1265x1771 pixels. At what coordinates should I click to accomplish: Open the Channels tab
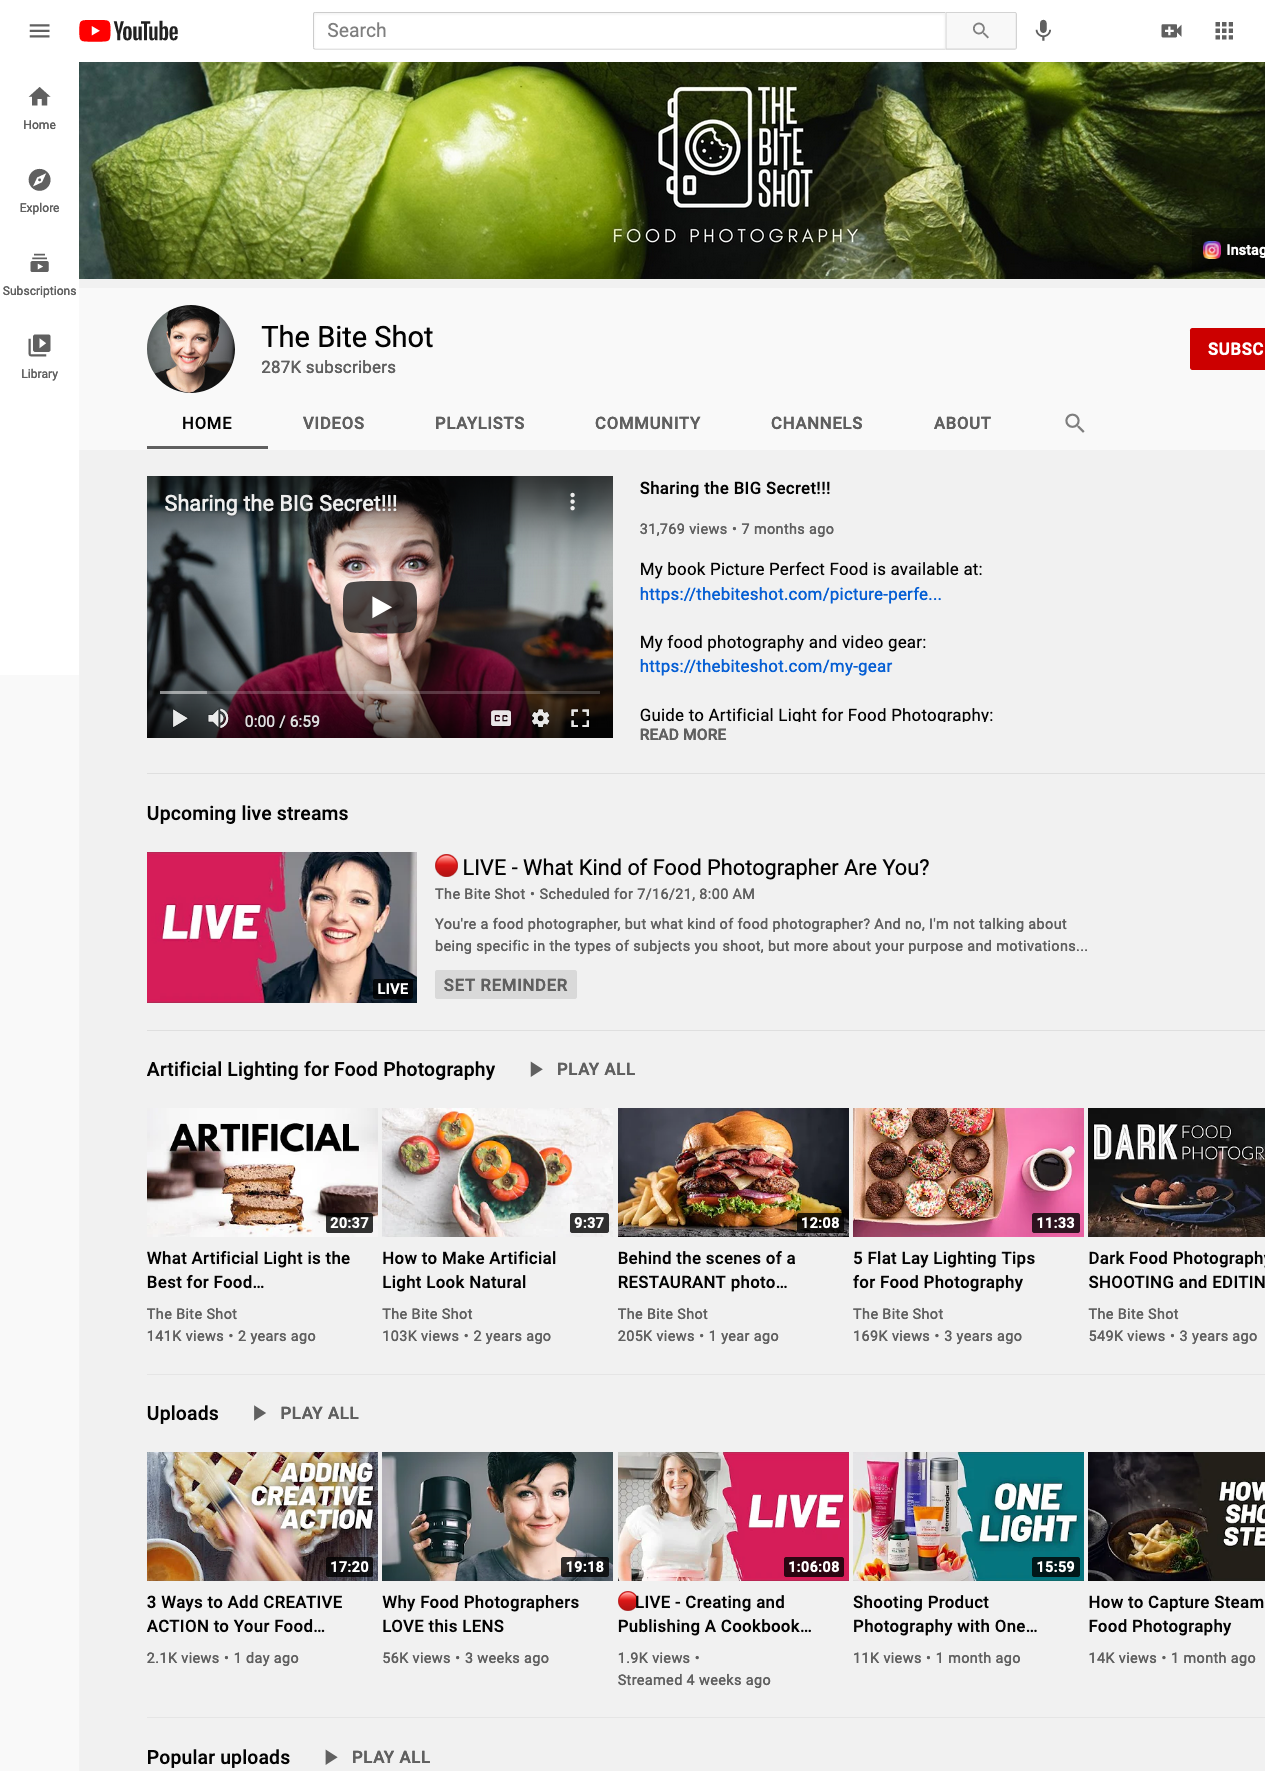coord(817,423)
